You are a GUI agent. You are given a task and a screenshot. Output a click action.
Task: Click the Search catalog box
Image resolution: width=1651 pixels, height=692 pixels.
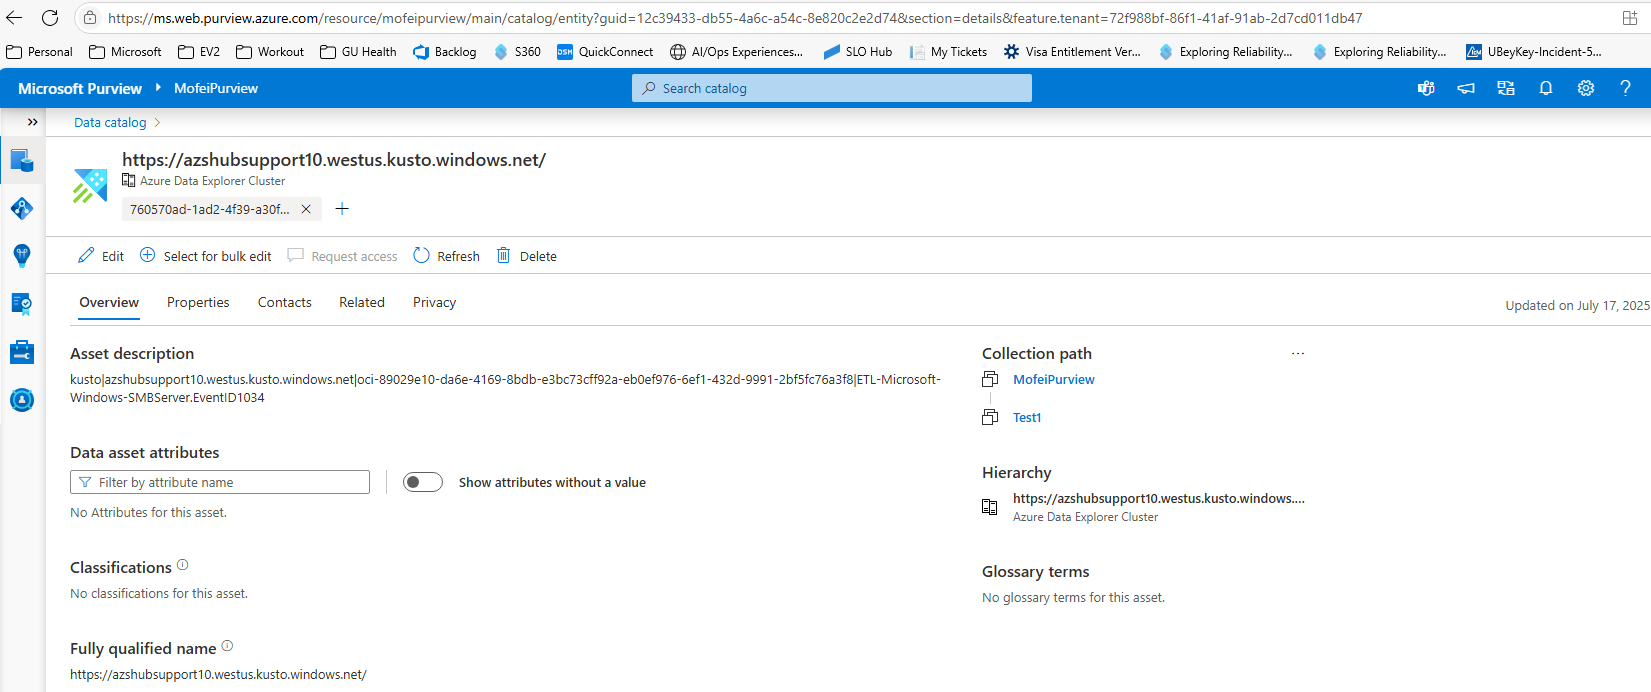coord(832,88)
